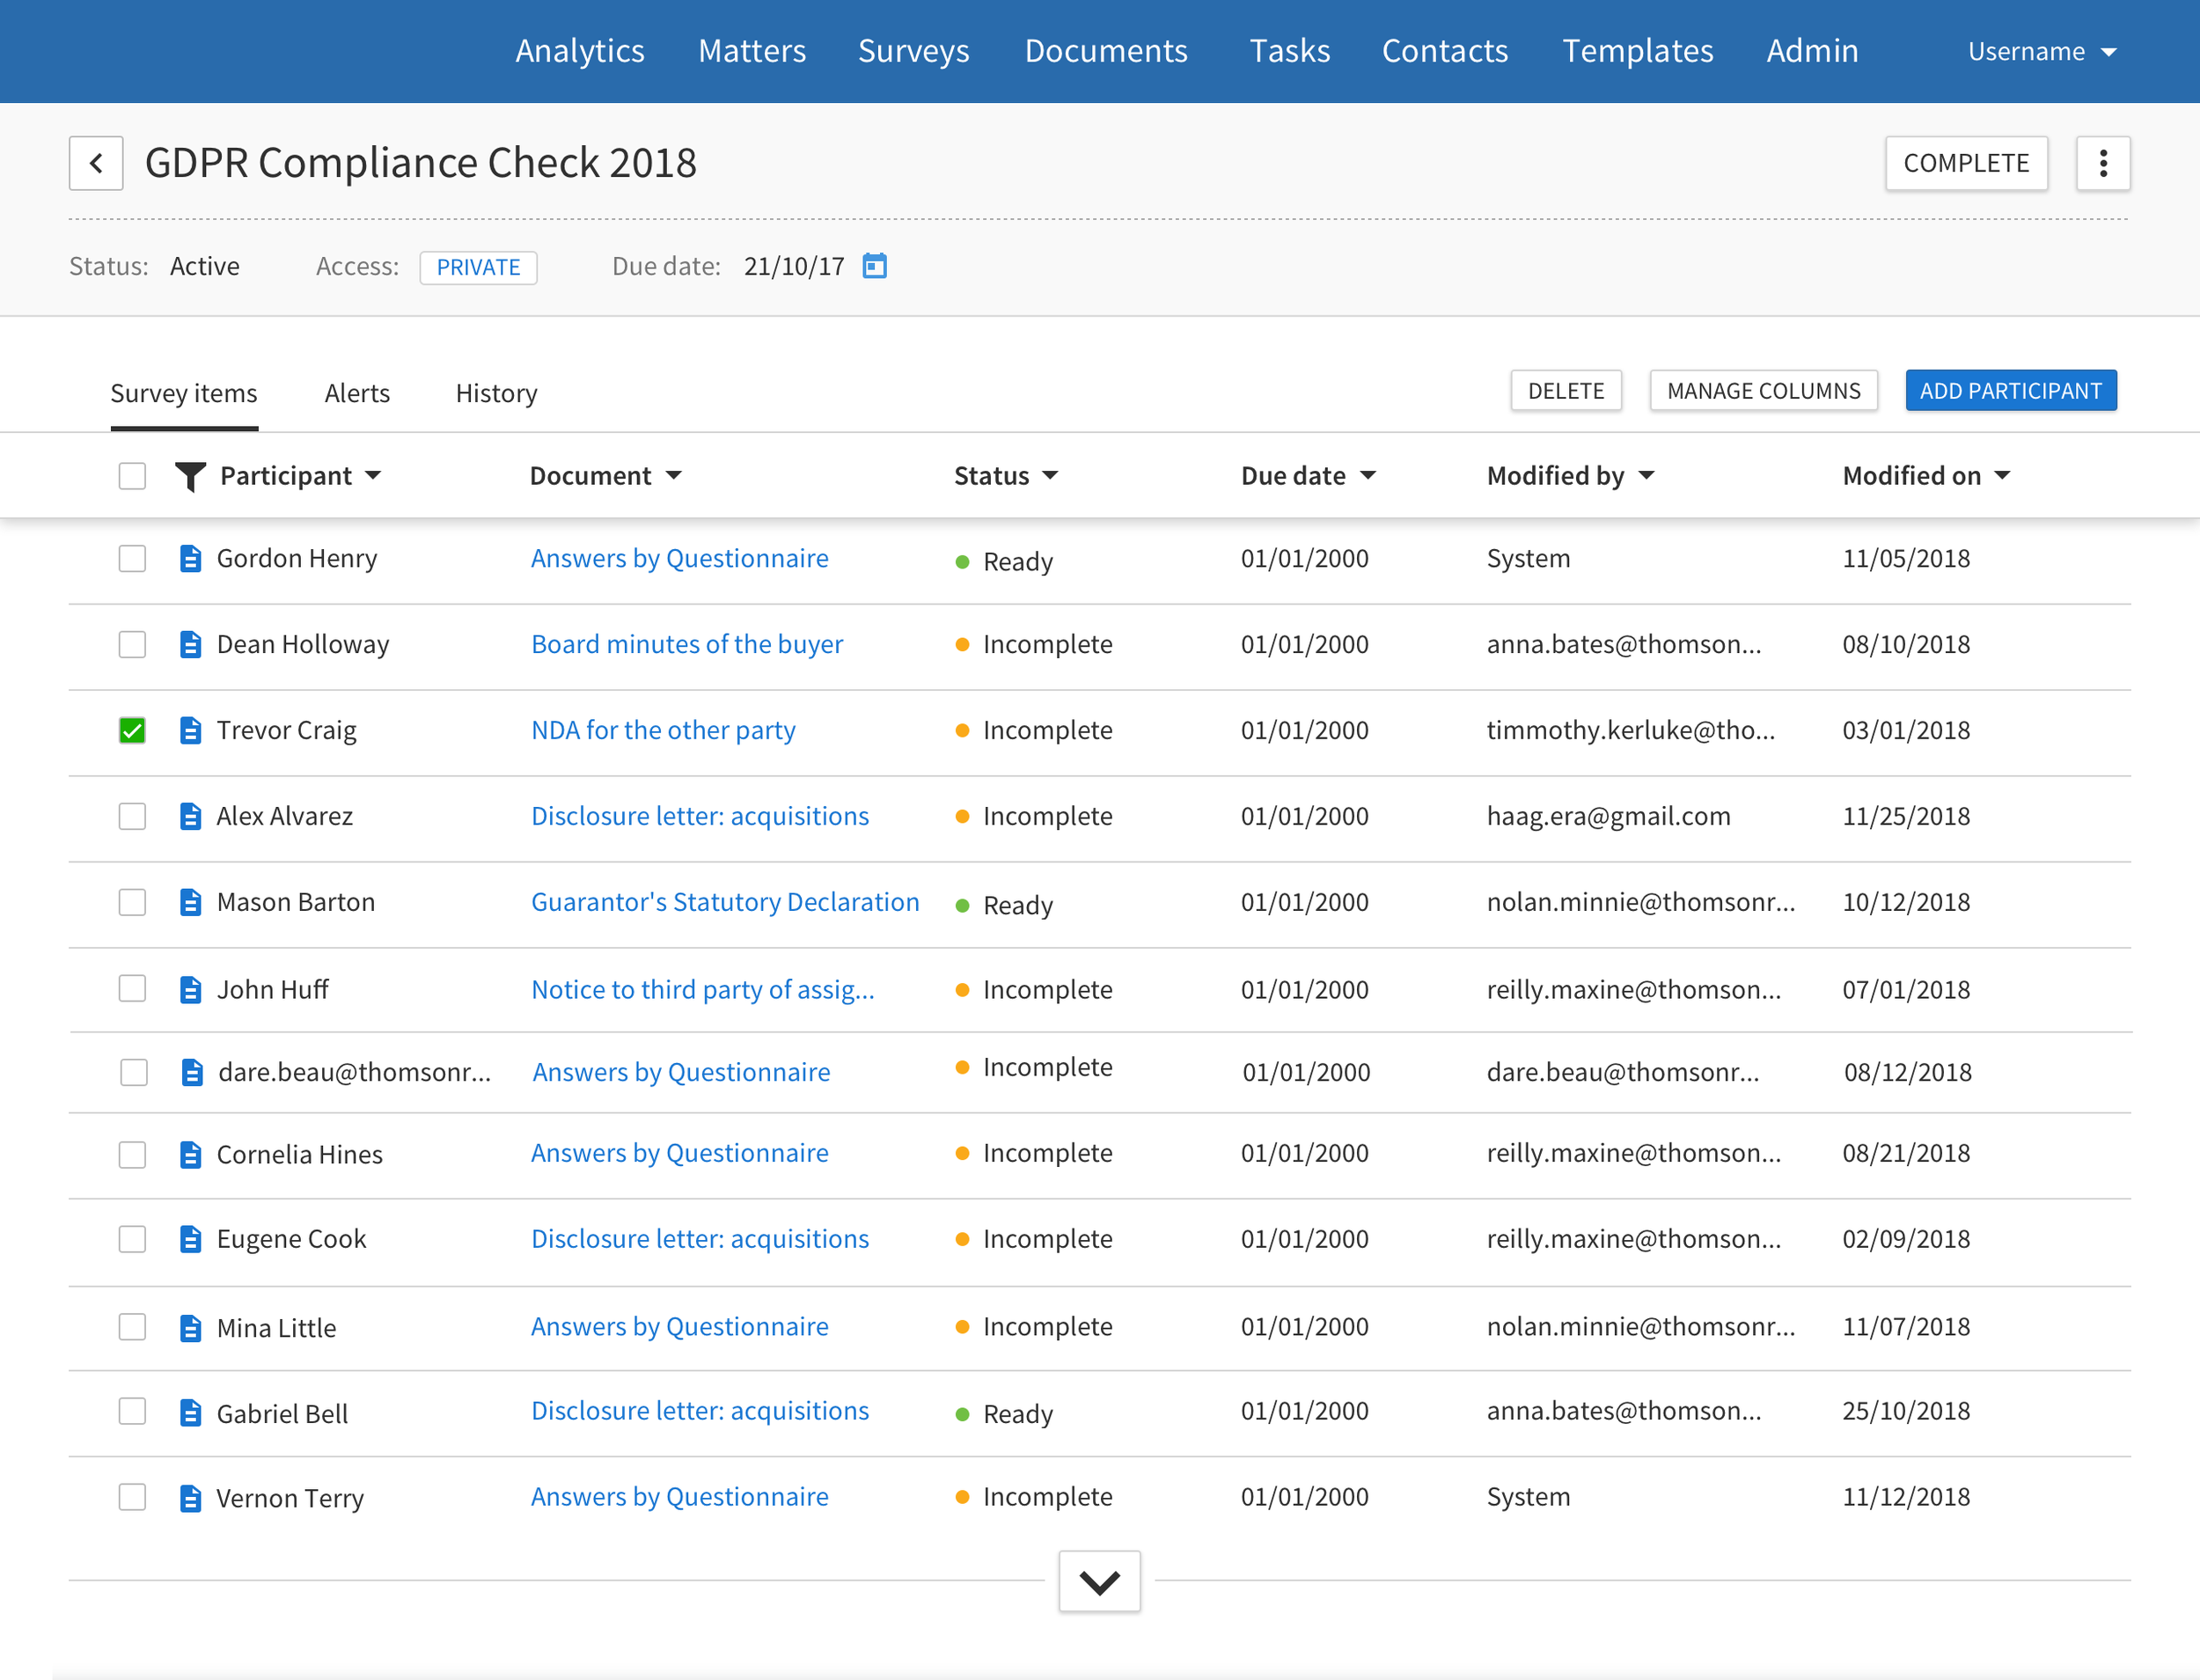Uncheck the box for Trevor Craig

point(132,730)
